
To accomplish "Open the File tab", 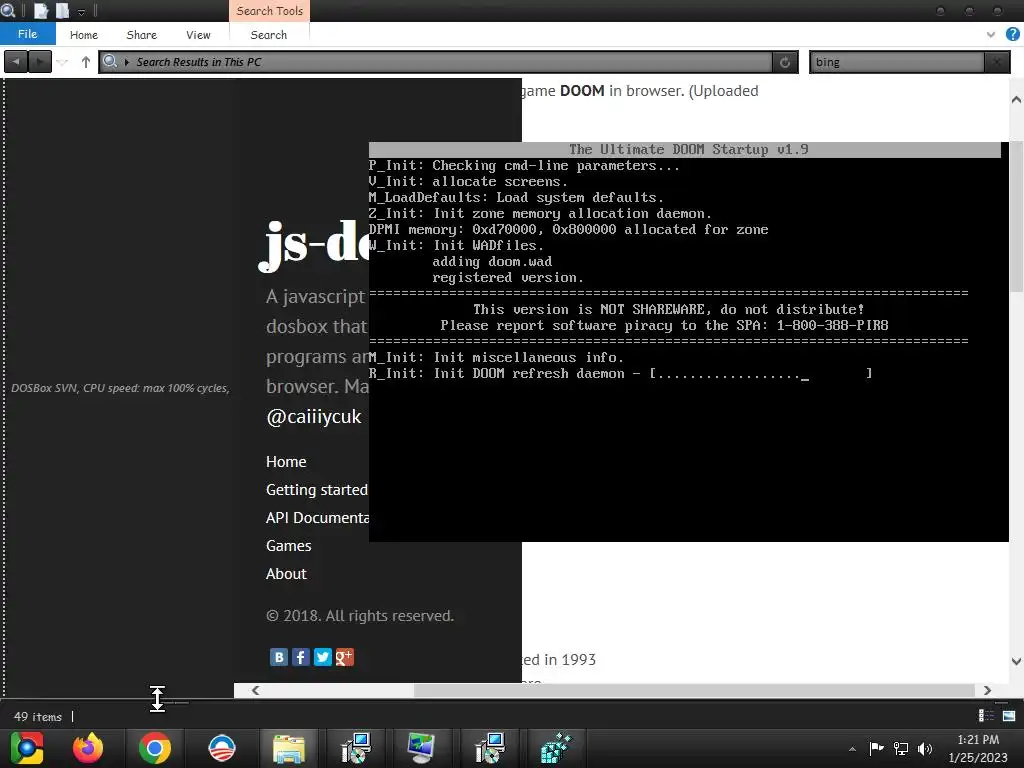I will click(27, 34).
